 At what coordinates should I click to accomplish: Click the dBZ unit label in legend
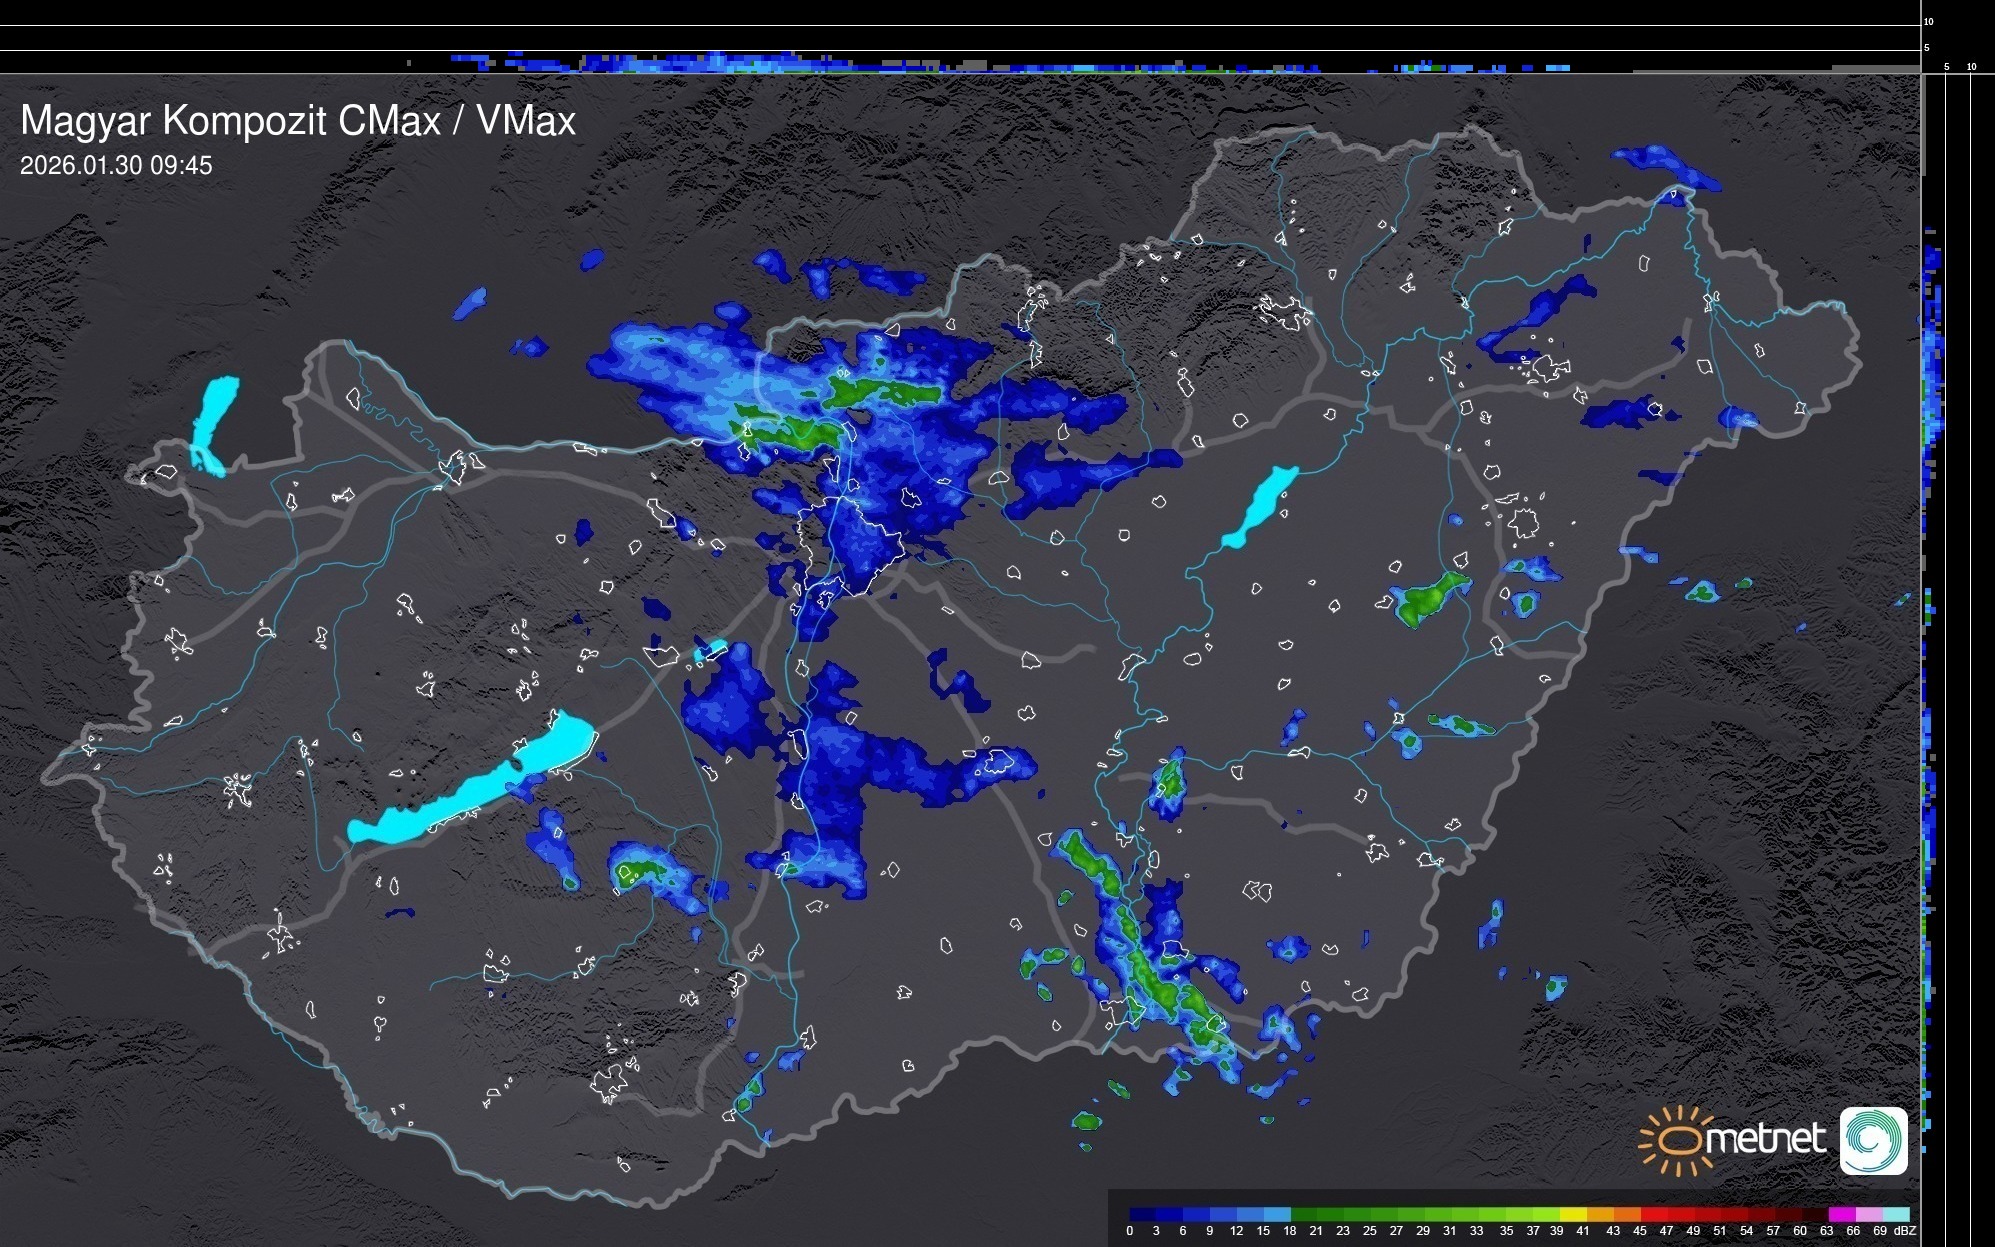tap(1905, 1231)
